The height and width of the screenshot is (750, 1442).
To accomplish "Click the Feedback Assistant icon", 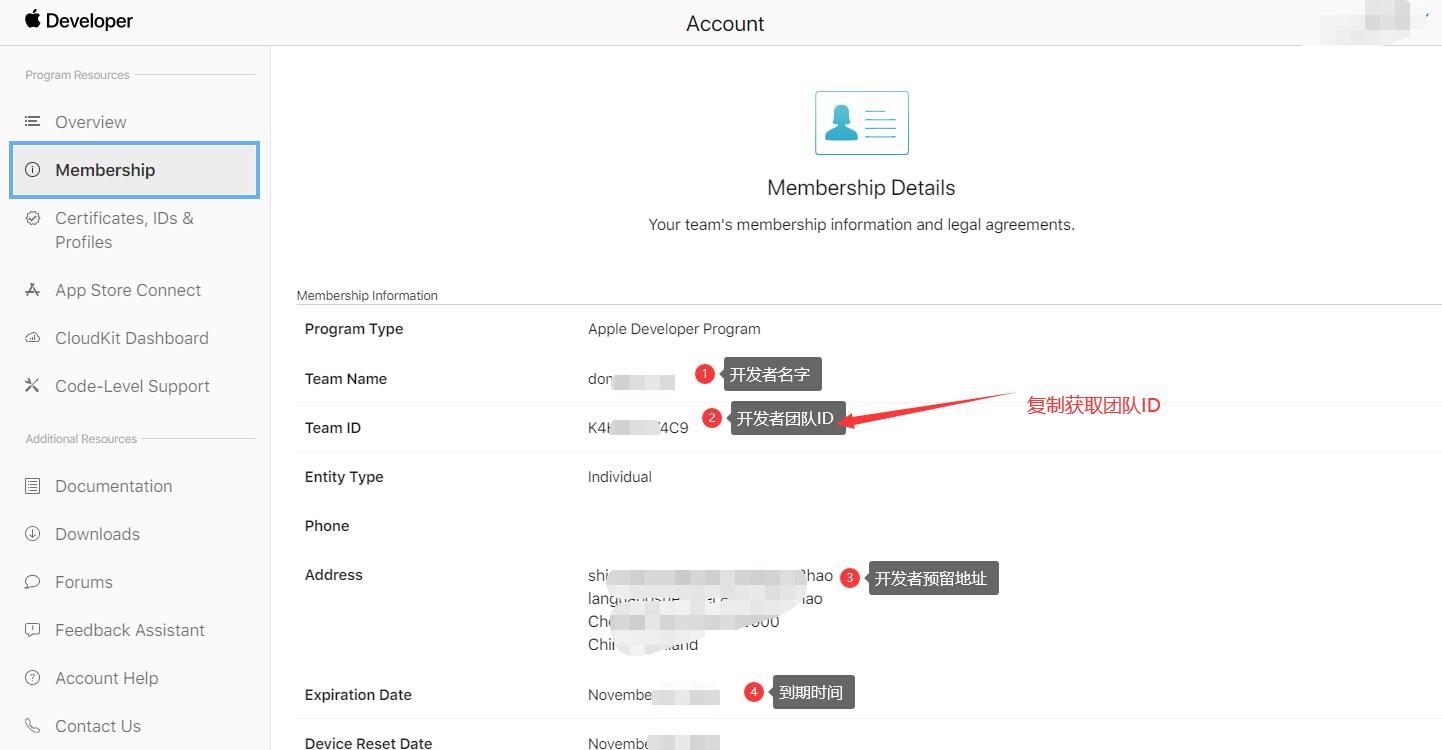I will 33,630.
